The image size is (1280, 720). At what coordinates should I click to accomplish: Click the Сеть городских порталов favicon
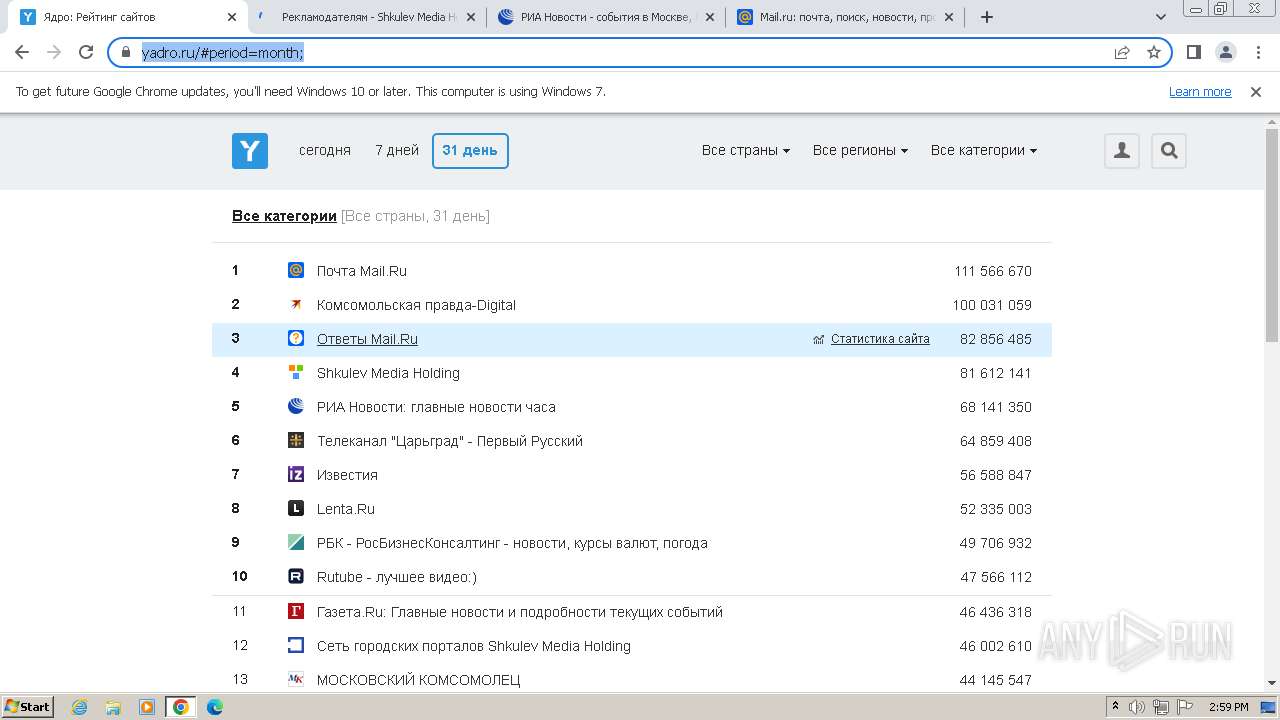[x=296, y=645]
